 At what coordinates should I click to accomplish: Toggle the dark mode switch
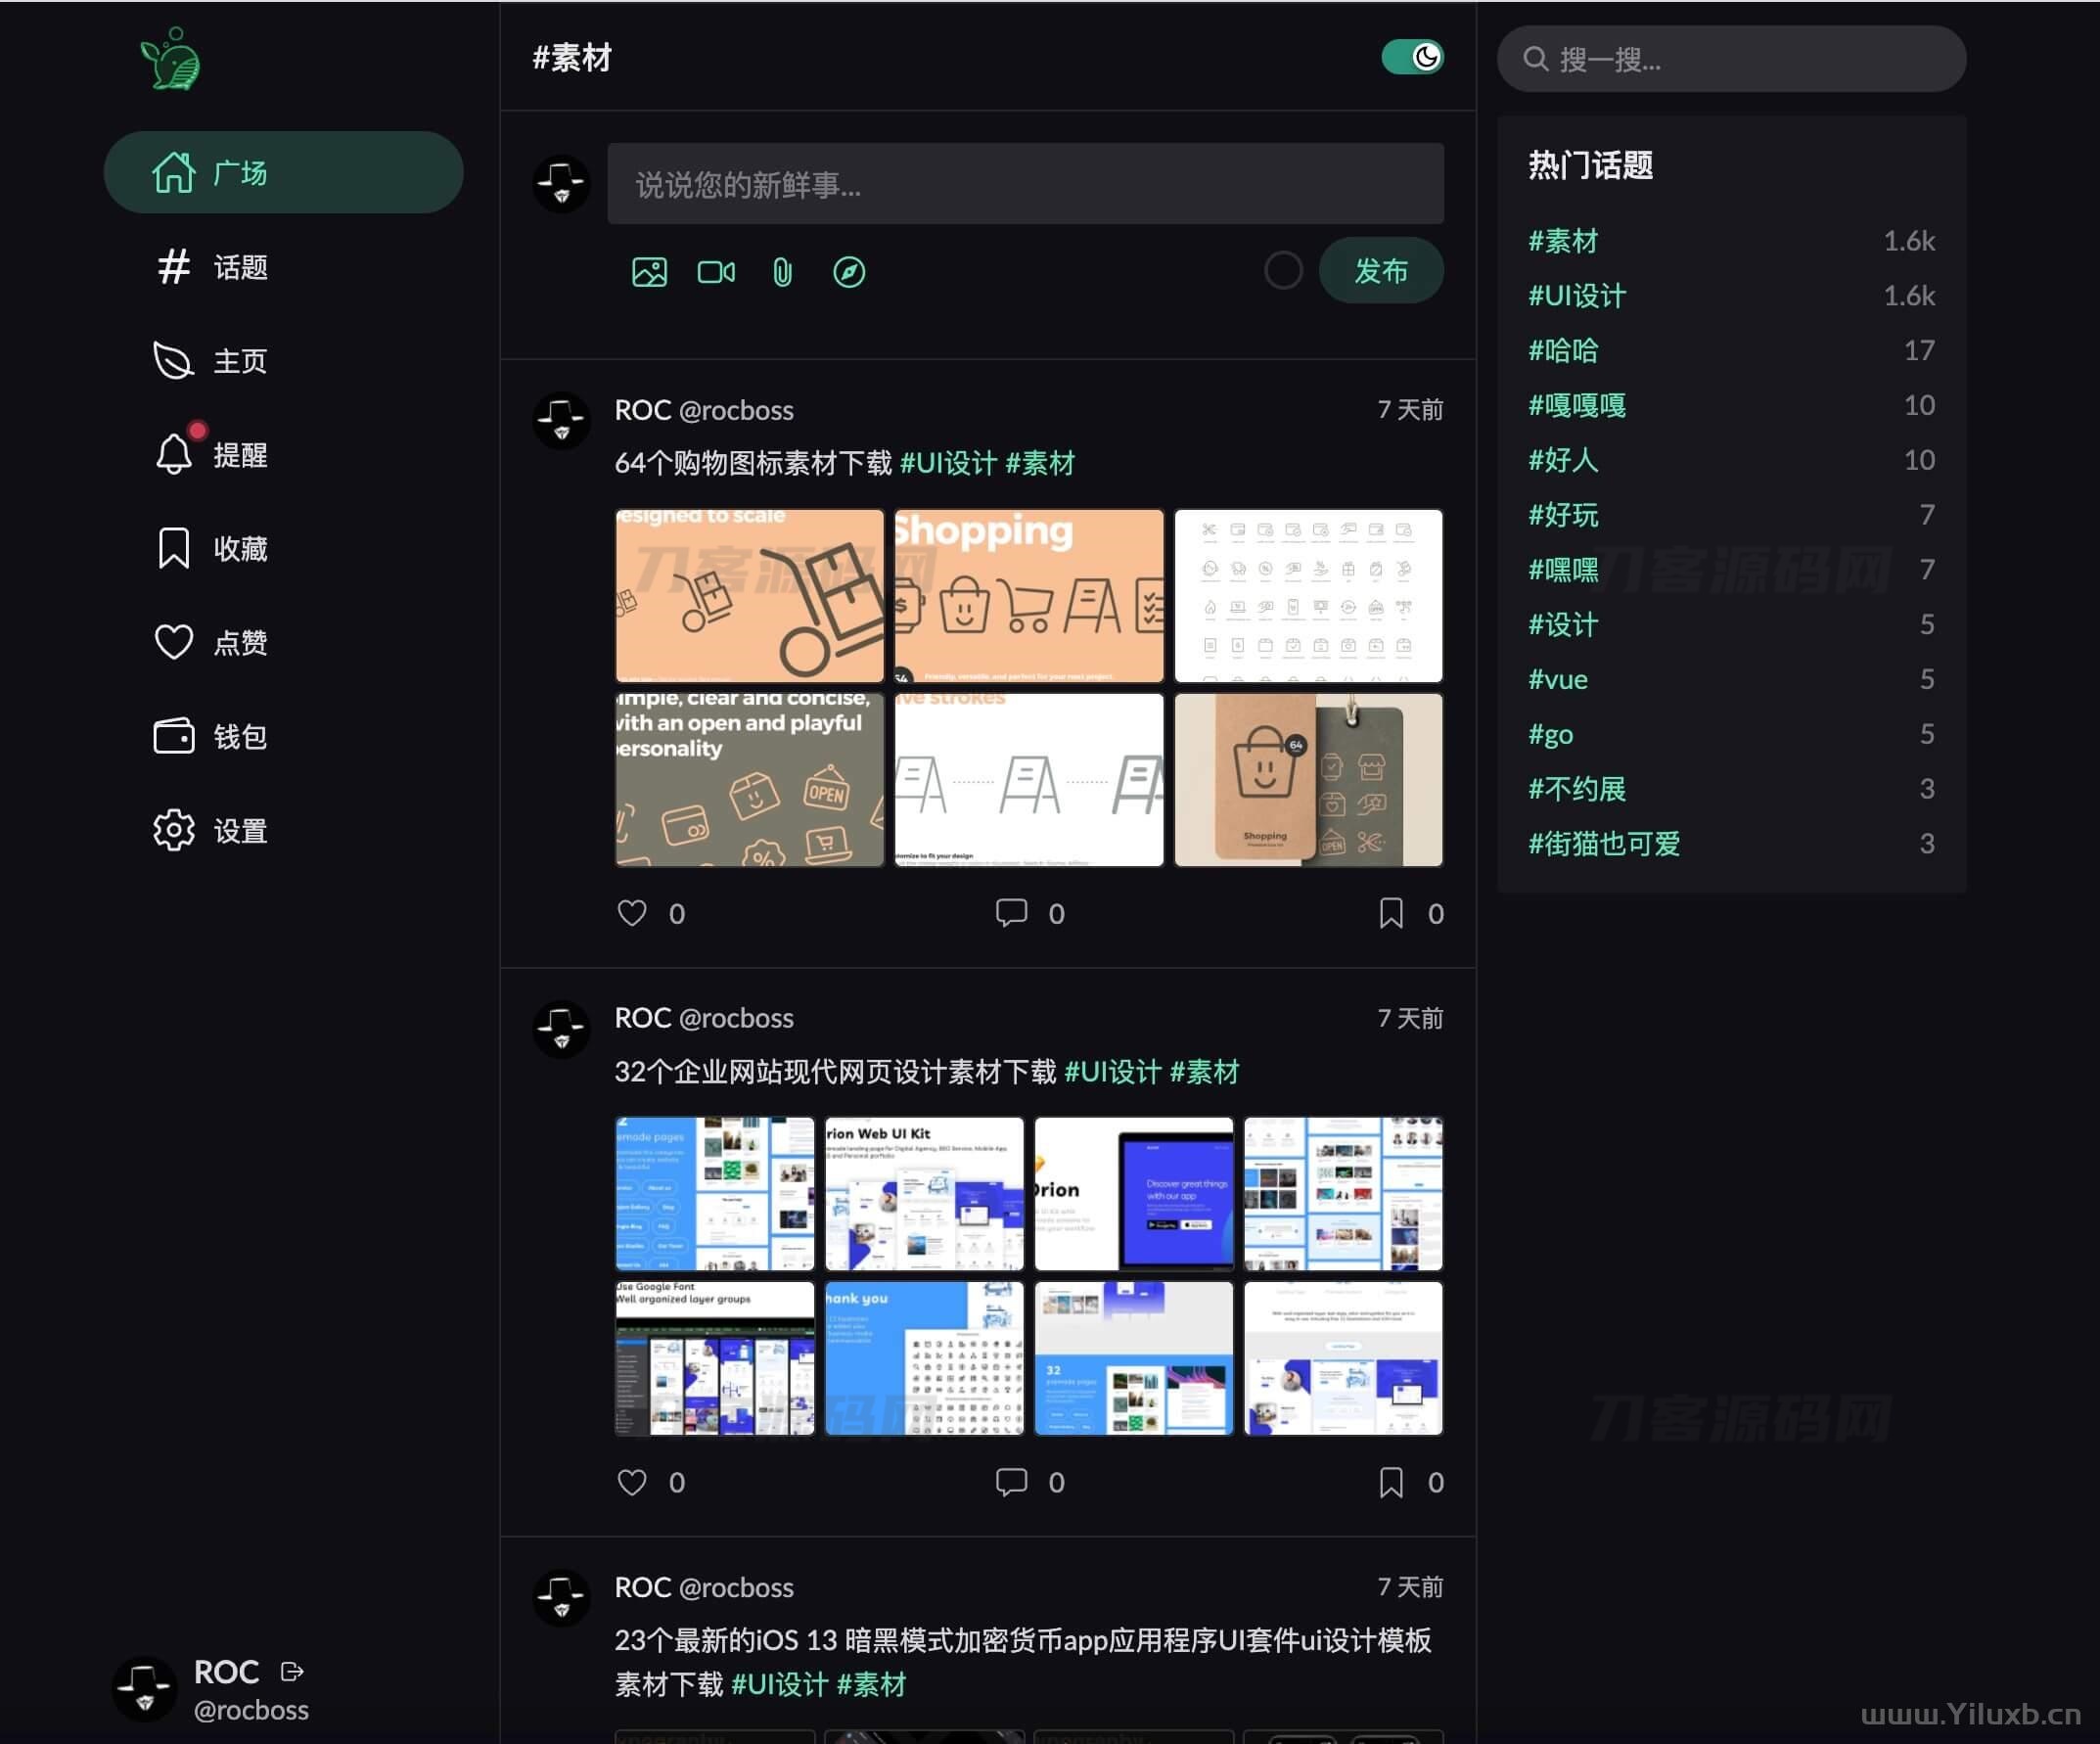pos(1413,58)
